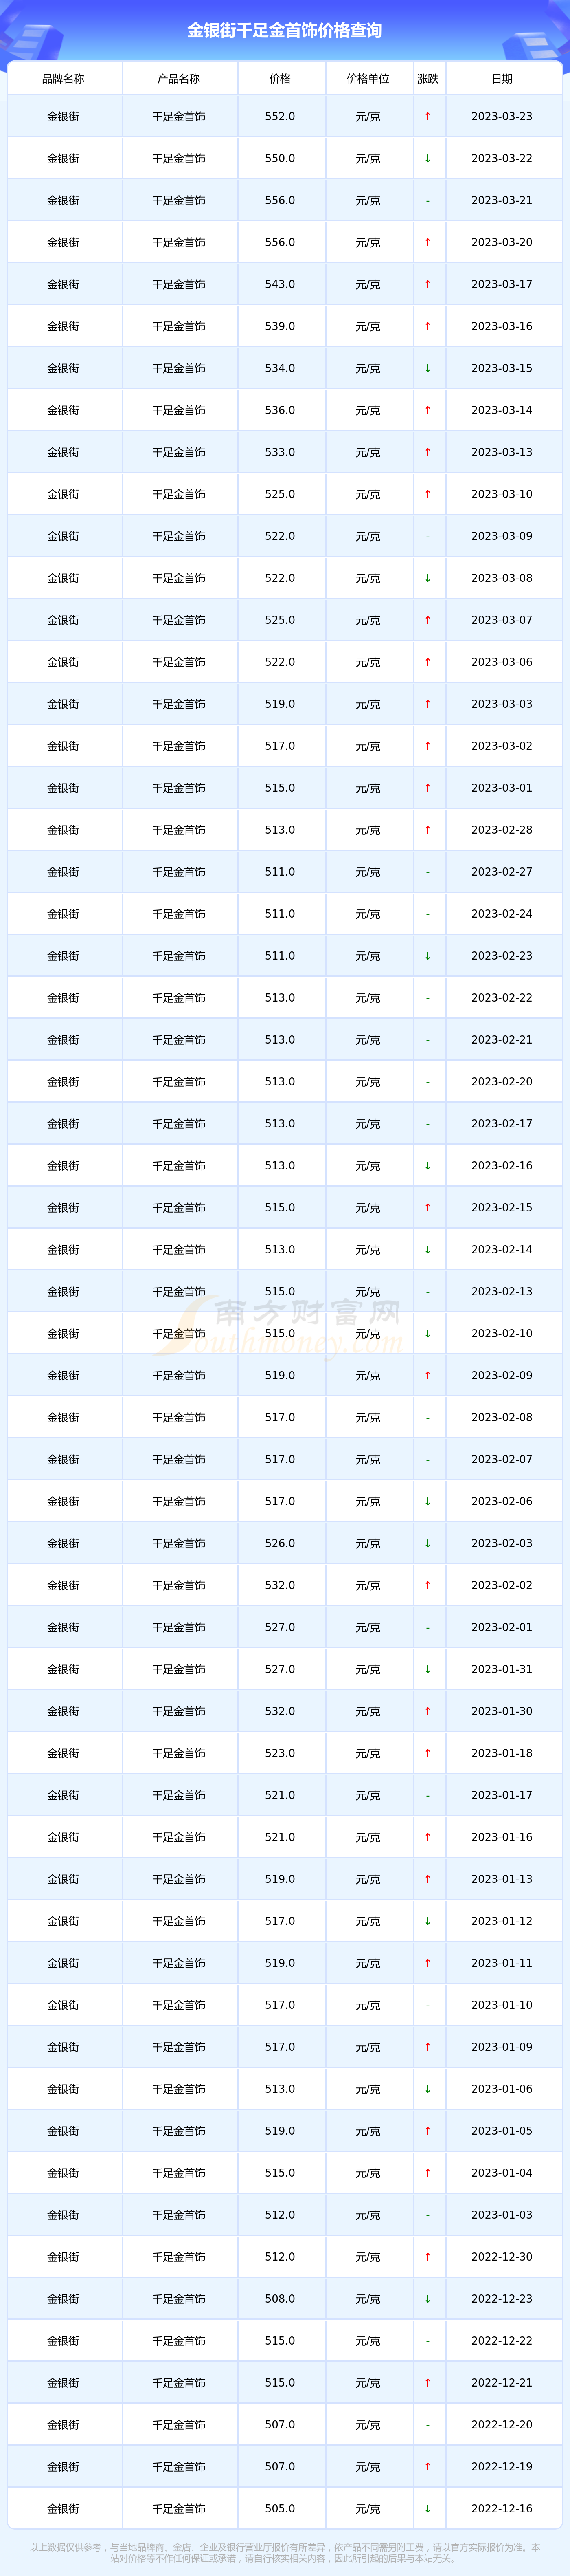
Task: Click the page title 金银街千足金首饰价格查询
Action: pyautogui.click(x=285, y=31)
